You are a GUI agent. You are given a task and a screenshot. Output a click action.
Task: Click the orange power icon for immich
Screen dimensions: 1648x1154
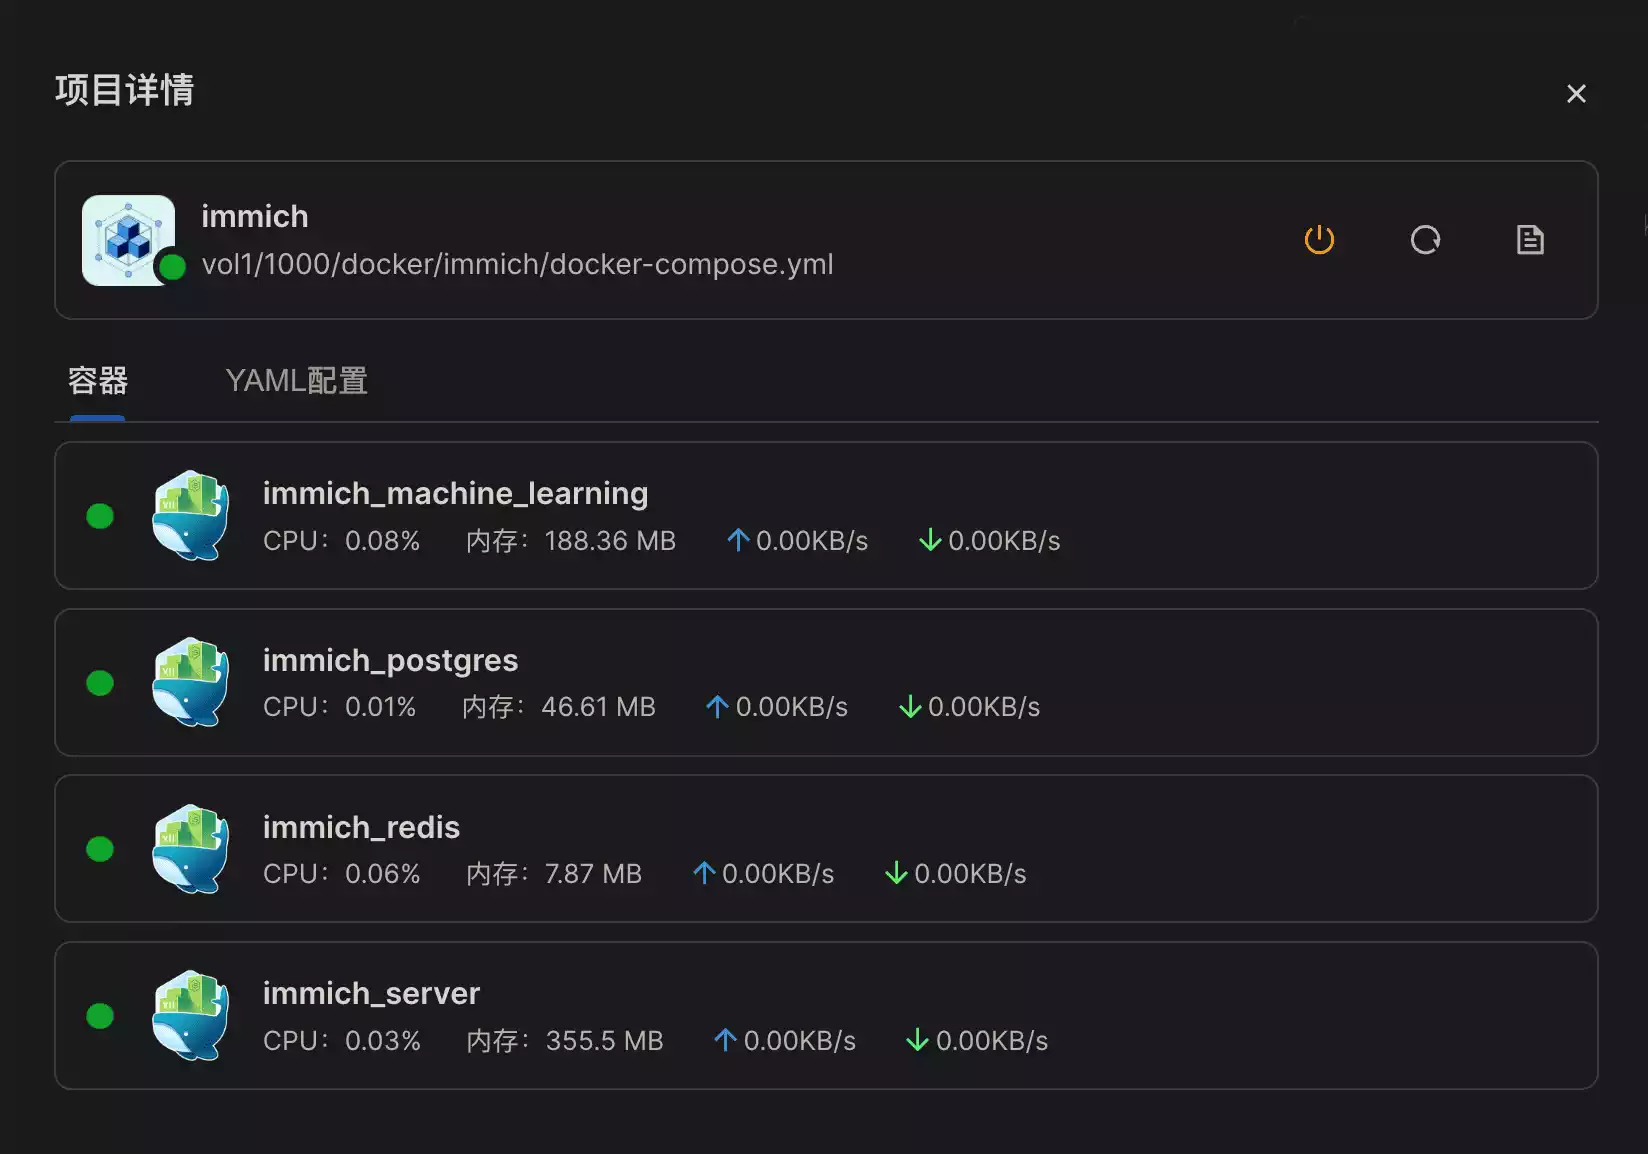coord(1319,240)
